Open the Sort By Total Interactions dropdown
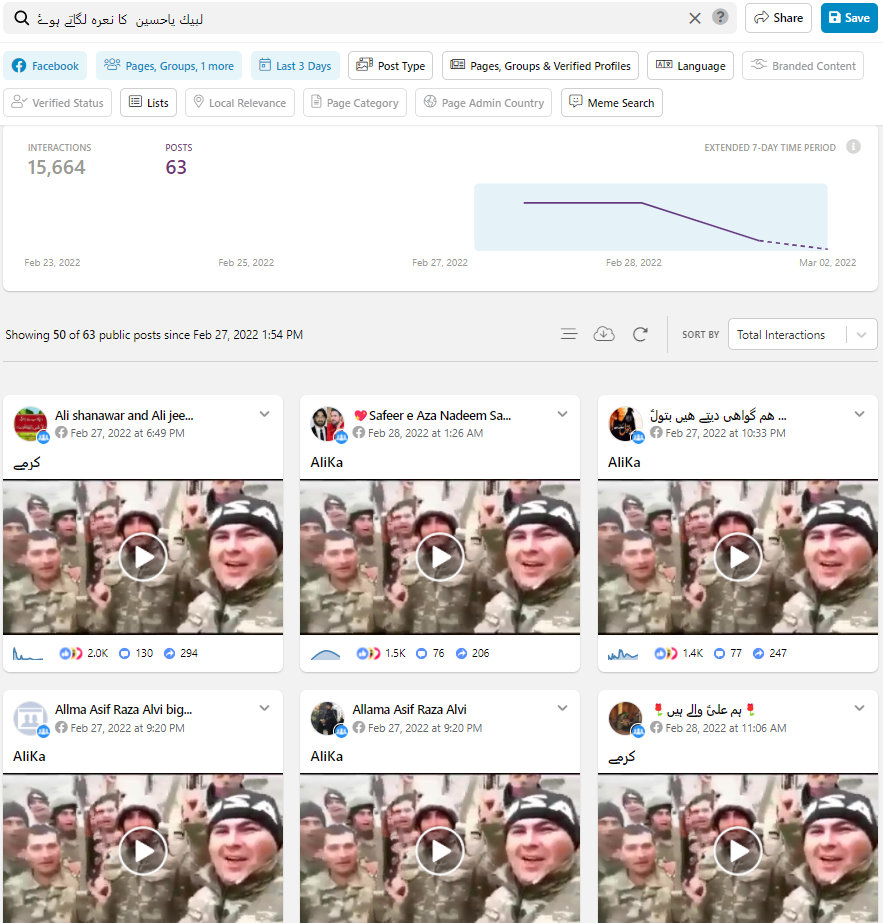The width and height of the screenshot is (883, 923). pos(802,335)
